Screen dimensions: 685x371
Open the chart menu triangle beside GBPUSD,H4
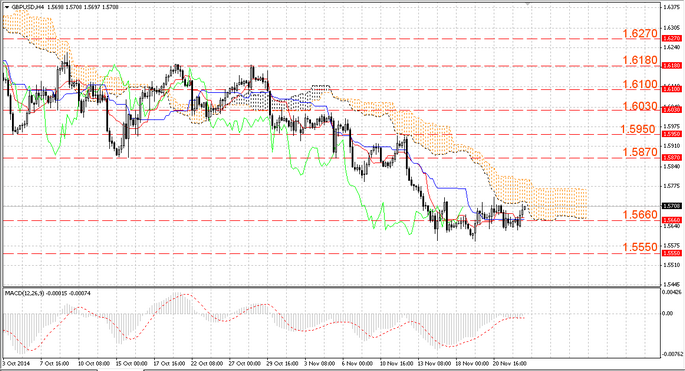click(7, 7)
